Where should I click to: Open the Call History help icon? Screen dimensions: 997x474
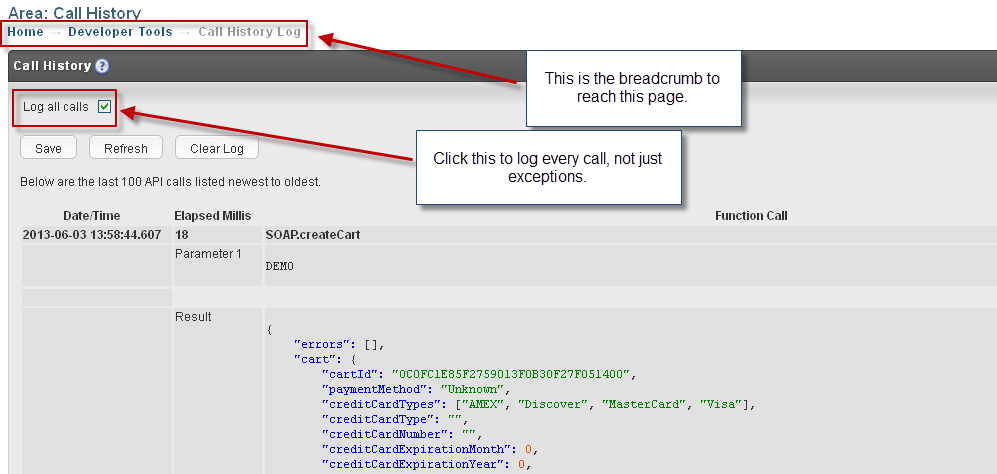(102, 66)
